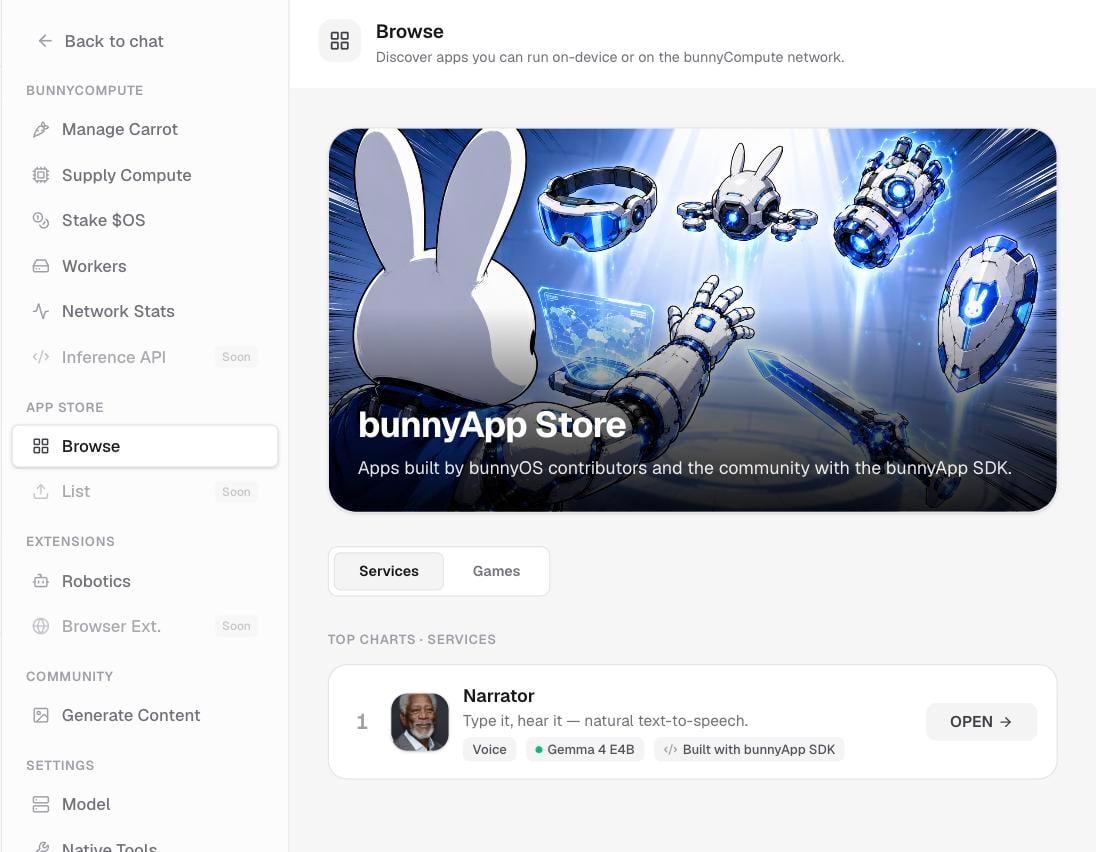Click the Soon badge next to Browser Ext.

(236, 626)
